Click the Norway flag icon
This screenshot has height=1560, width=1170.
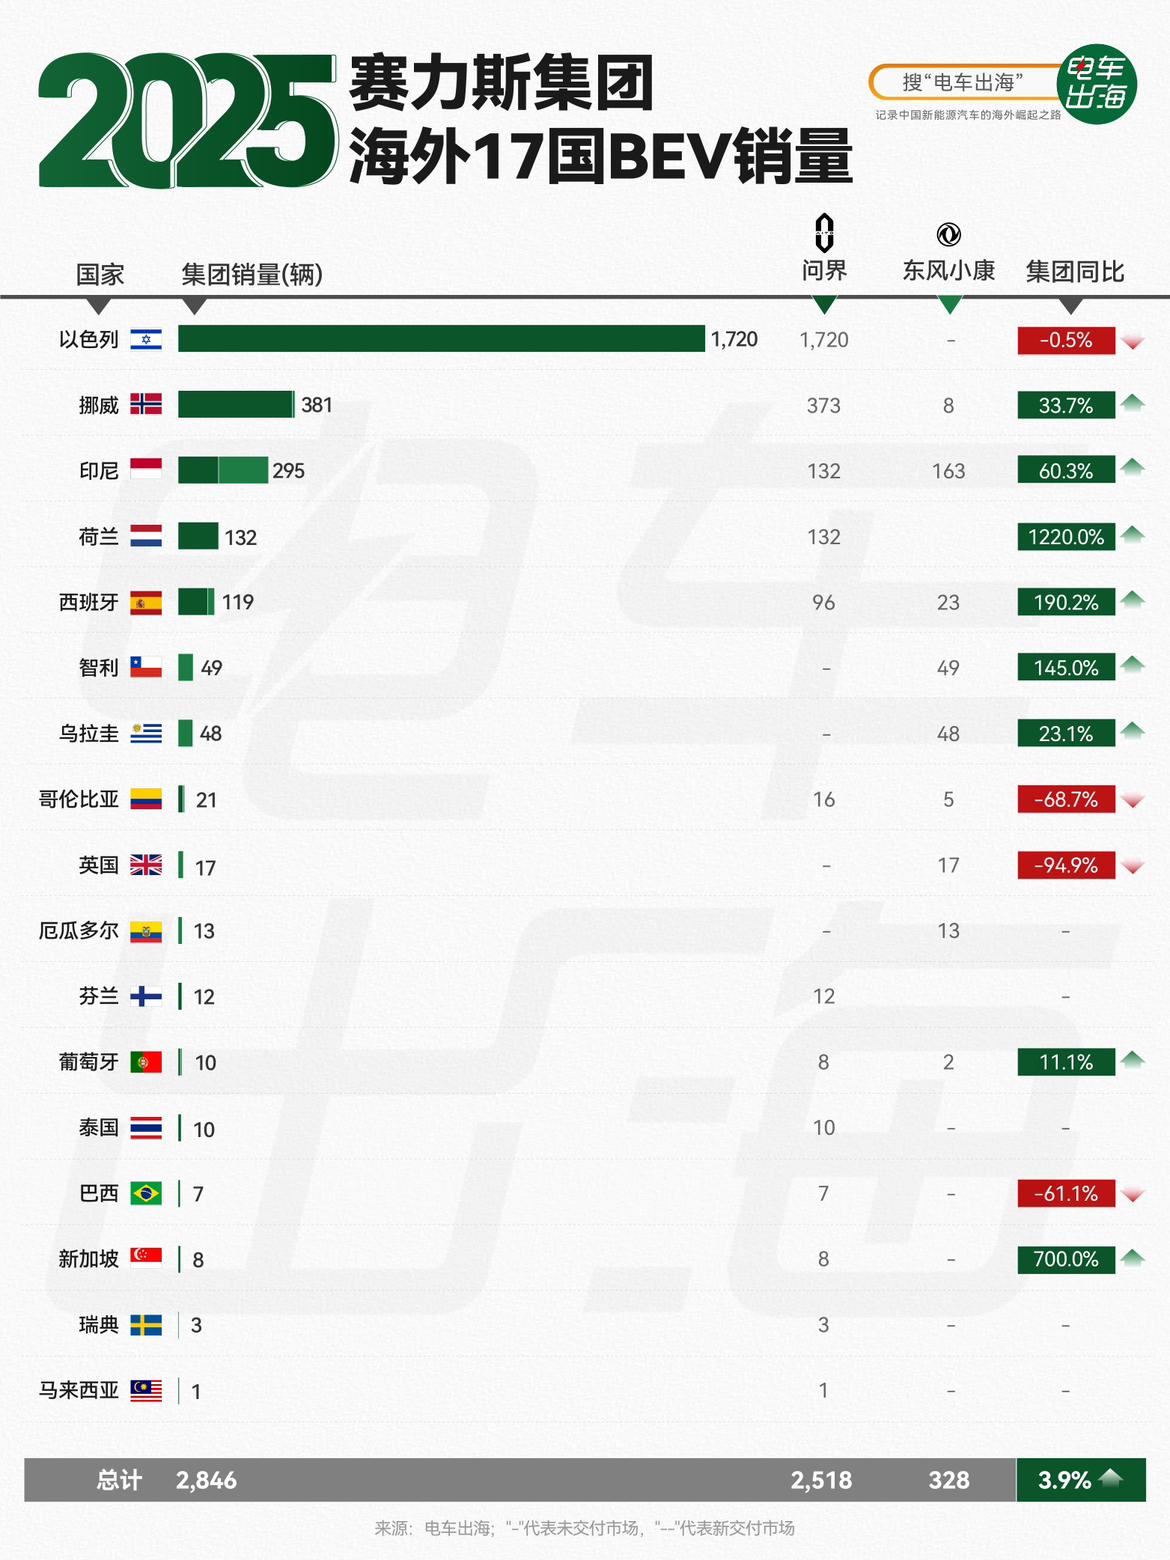point(146,405)
